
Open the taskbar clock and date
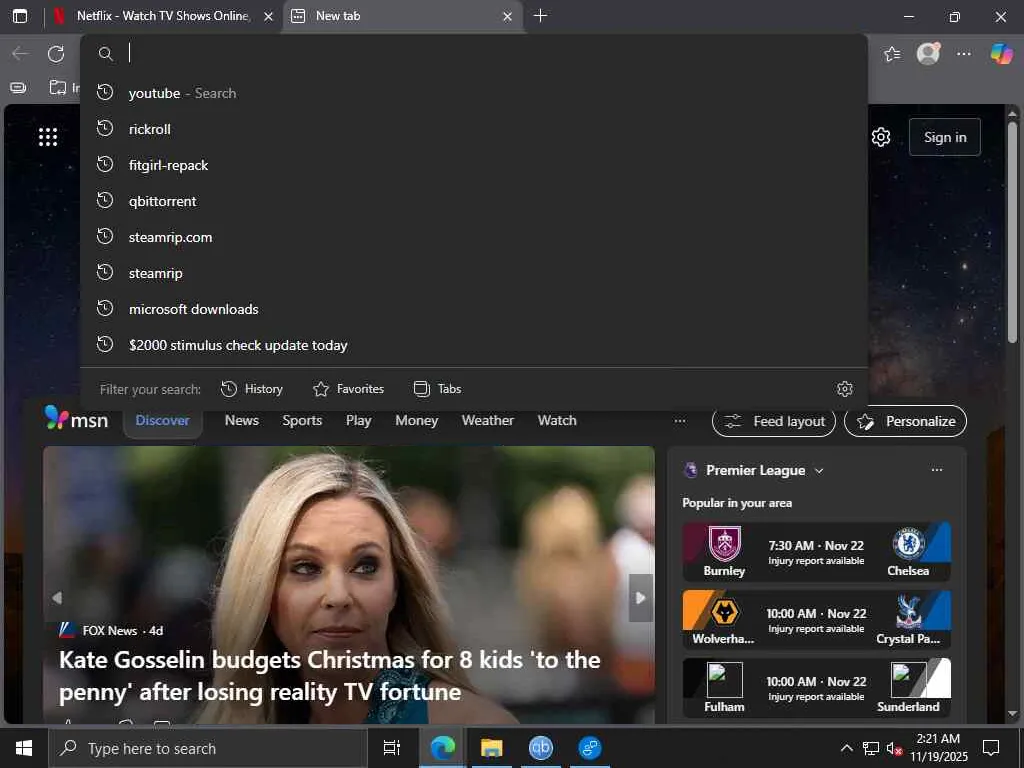pos(938,748)
